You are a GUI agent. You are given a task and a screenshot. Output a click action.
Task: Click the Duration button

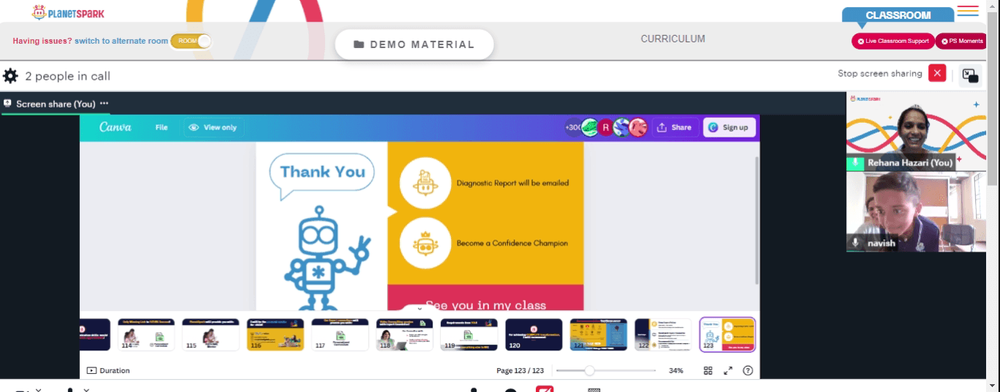108,370
